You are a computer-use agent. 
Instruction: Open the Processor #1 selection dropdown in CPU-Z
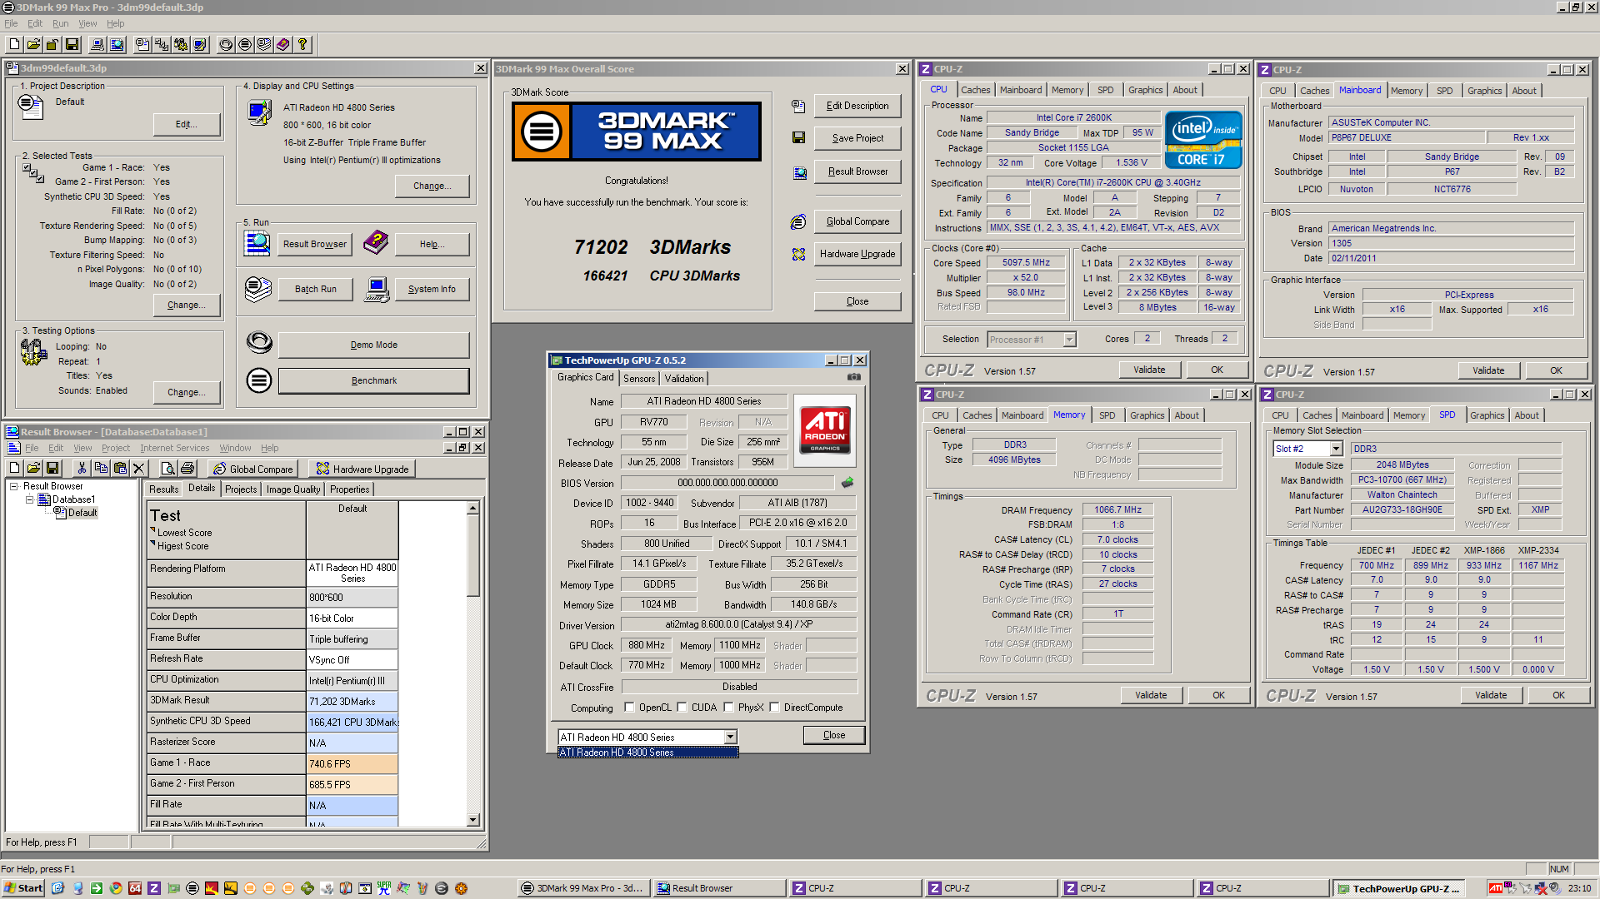(1069, 339)
